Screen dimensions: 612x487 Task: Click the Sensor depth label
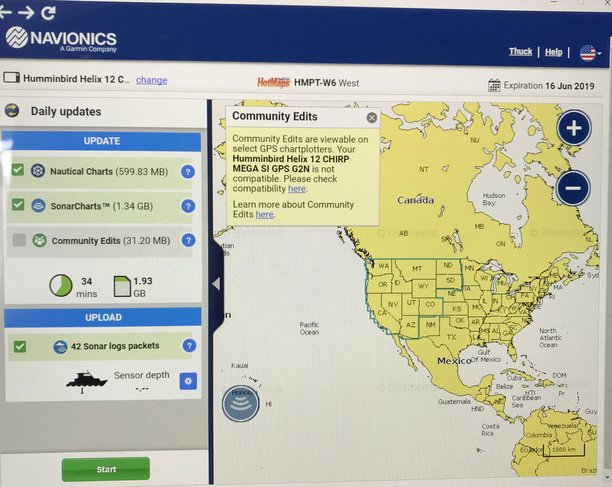[141, 375]
